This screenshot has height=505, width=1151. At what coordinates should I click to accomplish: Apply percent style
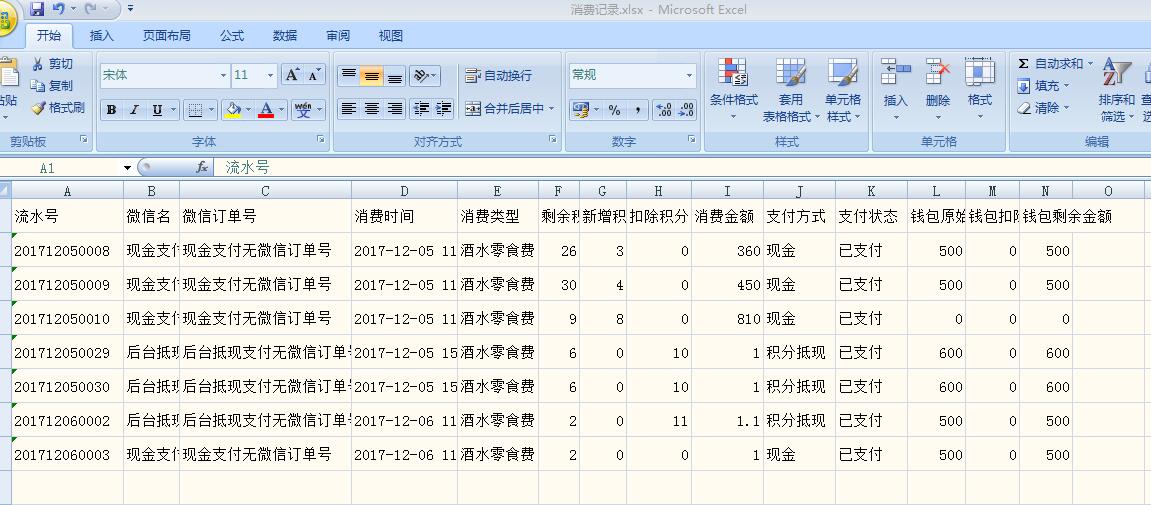pyautogui.click(x=614, y=110)
